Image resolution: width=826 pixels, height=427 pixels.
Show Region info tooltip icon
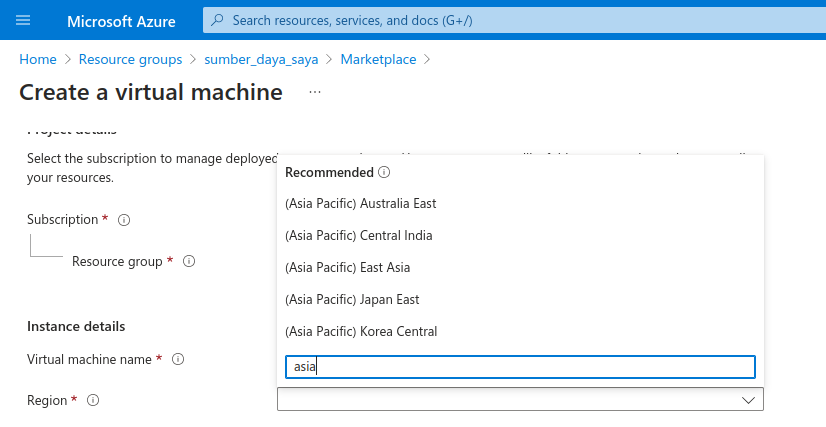93,400
